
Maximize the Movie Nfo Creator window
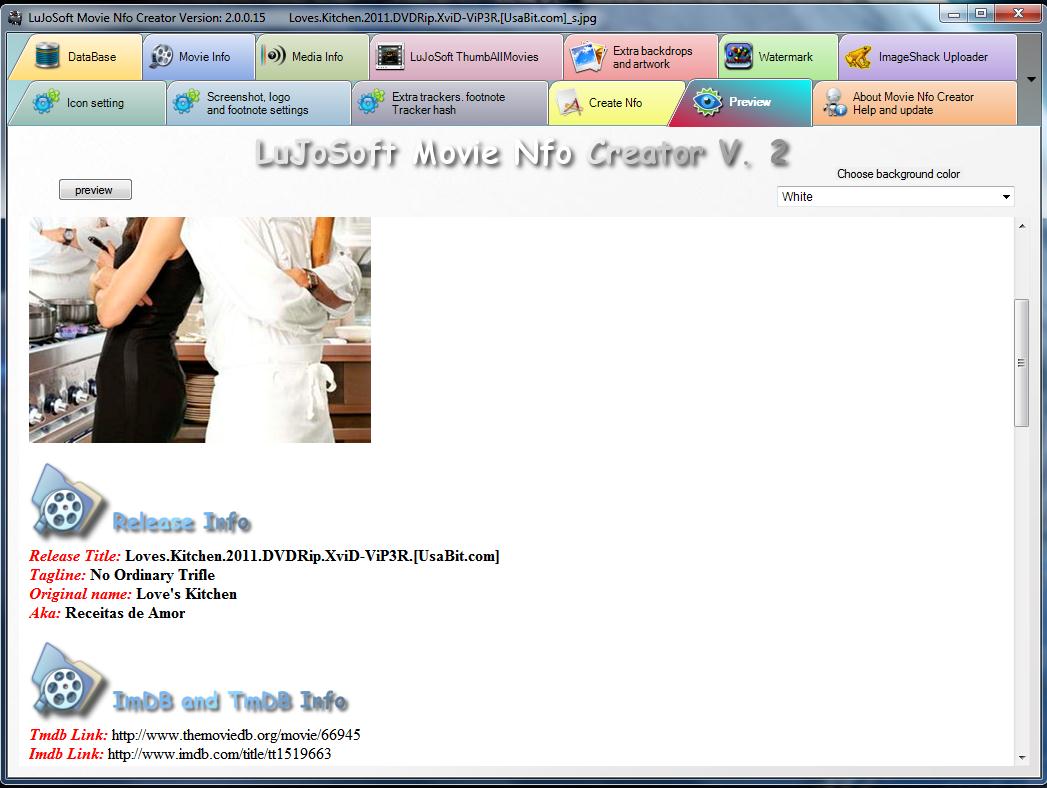(x=981, y=14)
